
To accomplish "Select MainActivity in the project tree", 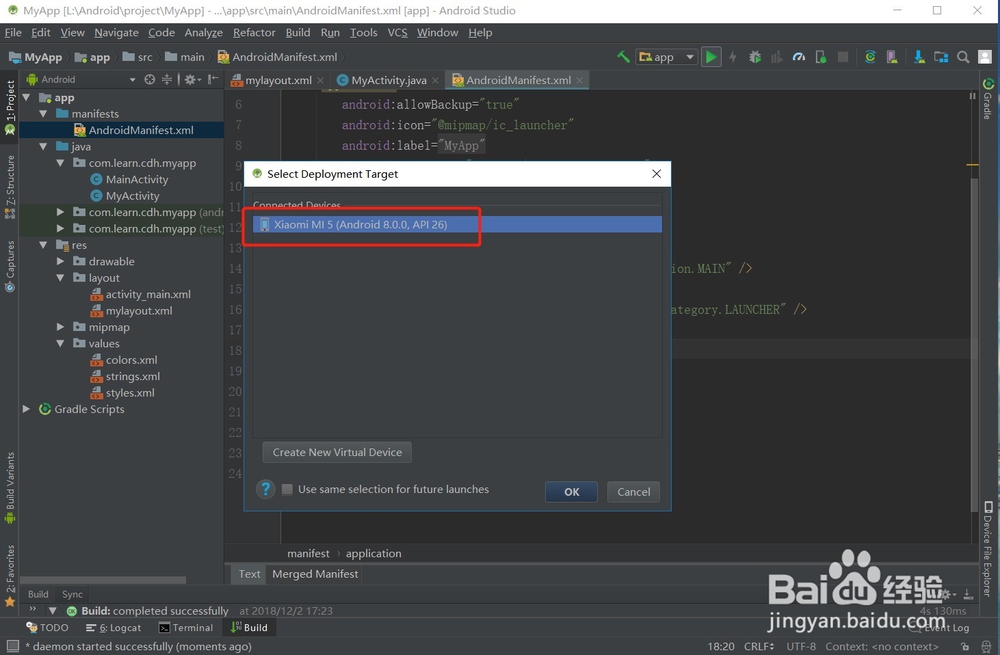I will (x=129, y=179).
